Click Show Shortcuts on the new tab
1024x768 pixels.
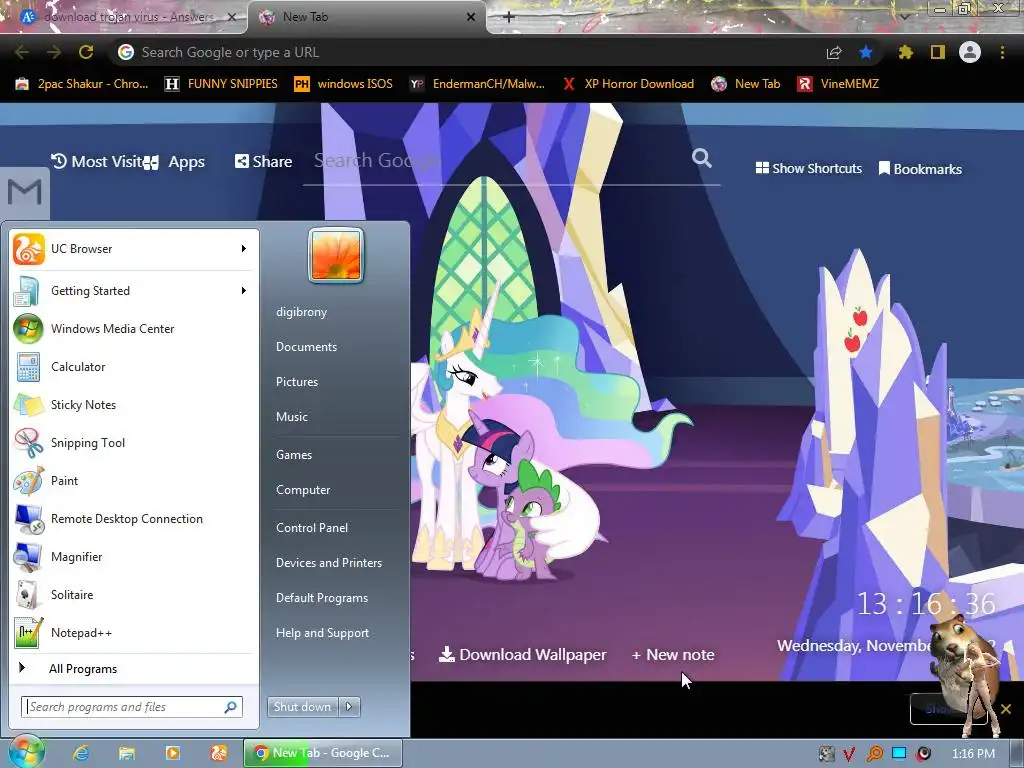(x=808, y=168)
